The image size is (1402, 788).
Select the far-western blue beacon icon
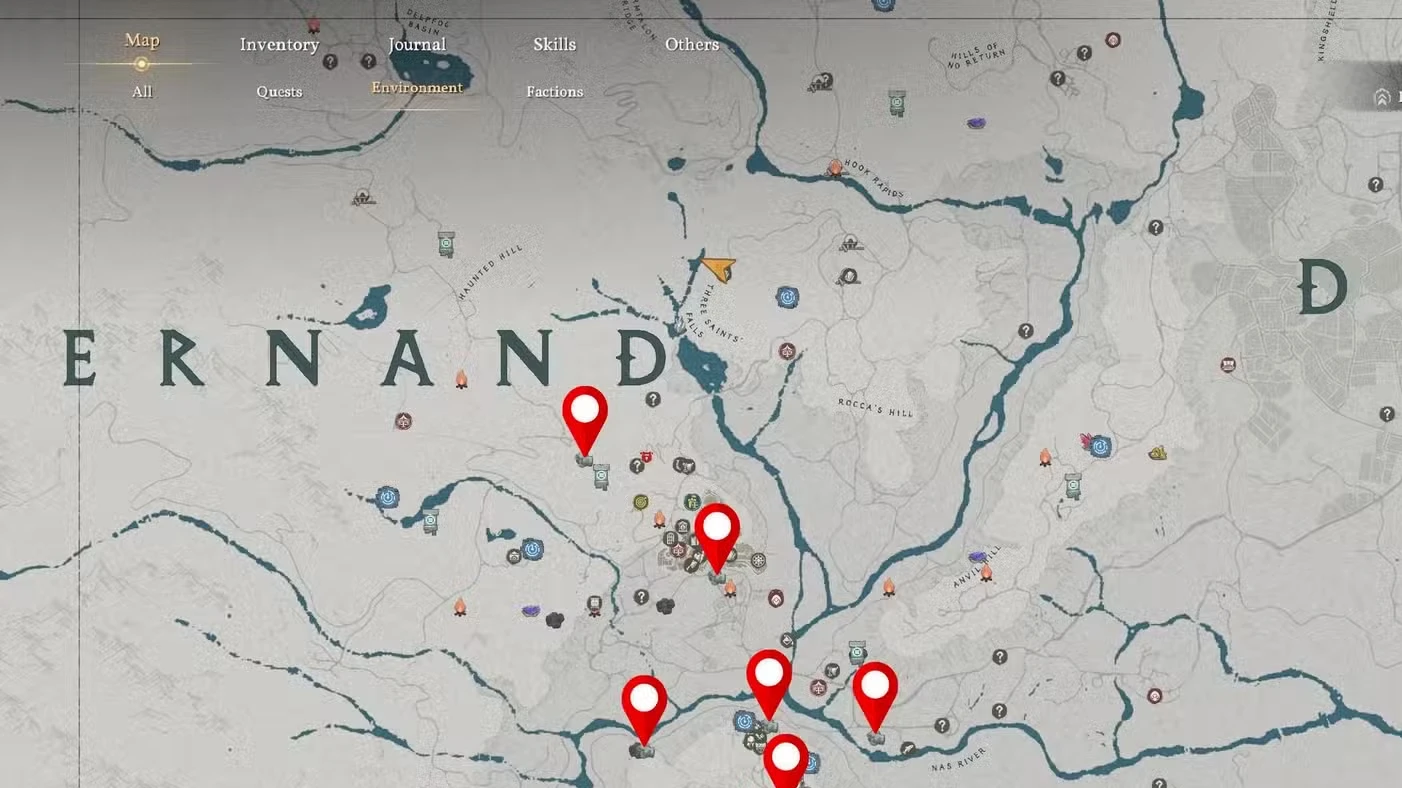(387, 497)
